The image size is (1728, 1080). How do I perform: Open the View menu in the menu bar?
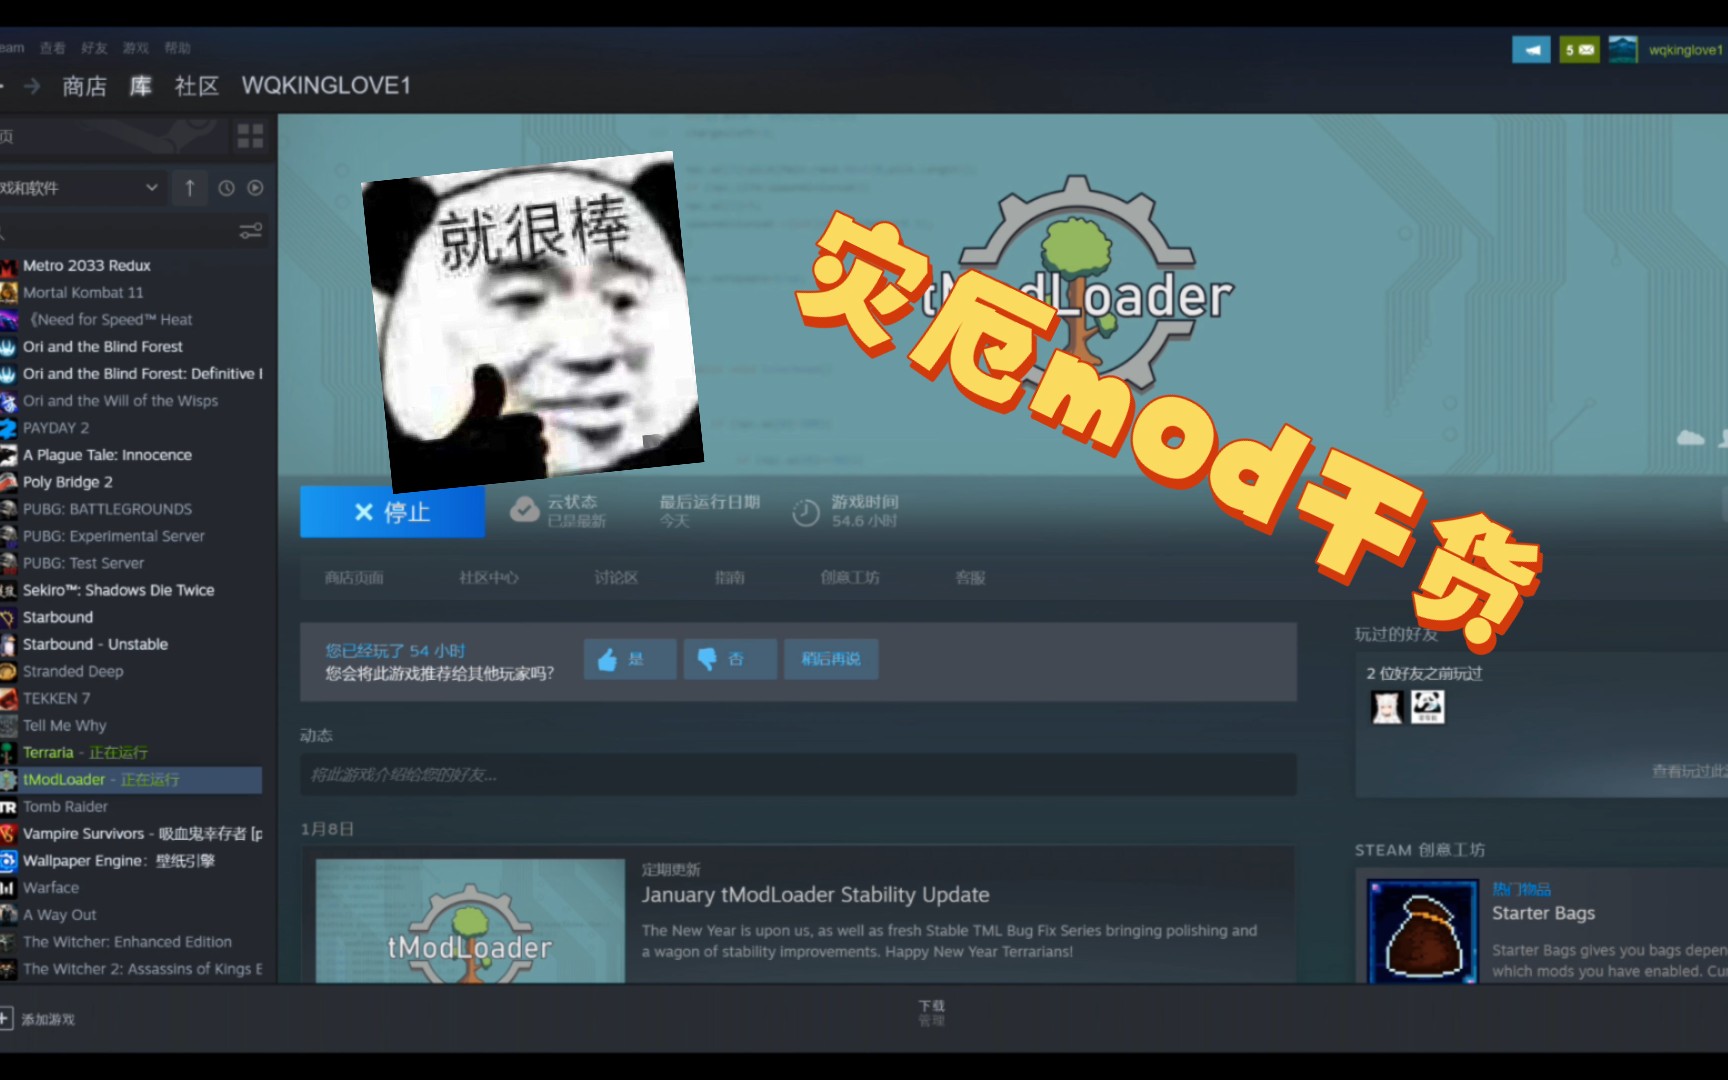[x=53, y=48]
